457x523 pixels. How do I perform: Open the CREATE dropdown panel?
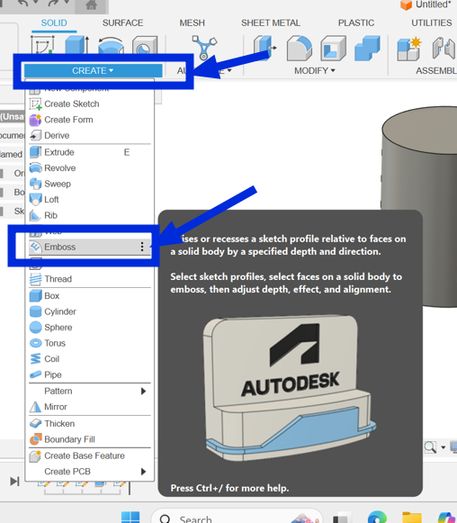[93, 71]
